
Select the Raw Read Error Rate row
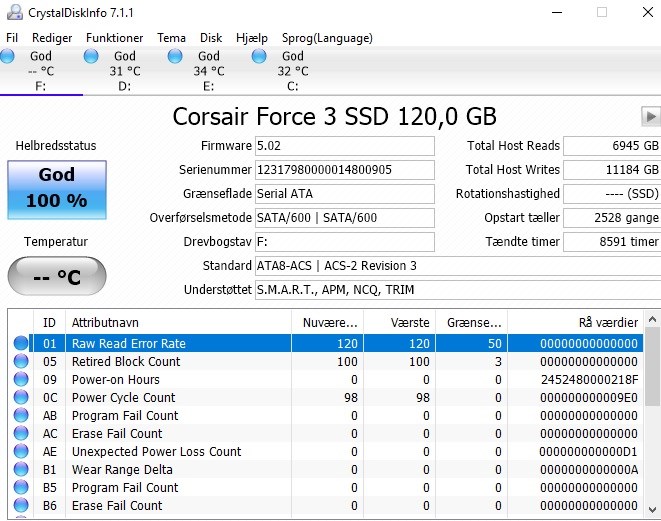point(325,343)
